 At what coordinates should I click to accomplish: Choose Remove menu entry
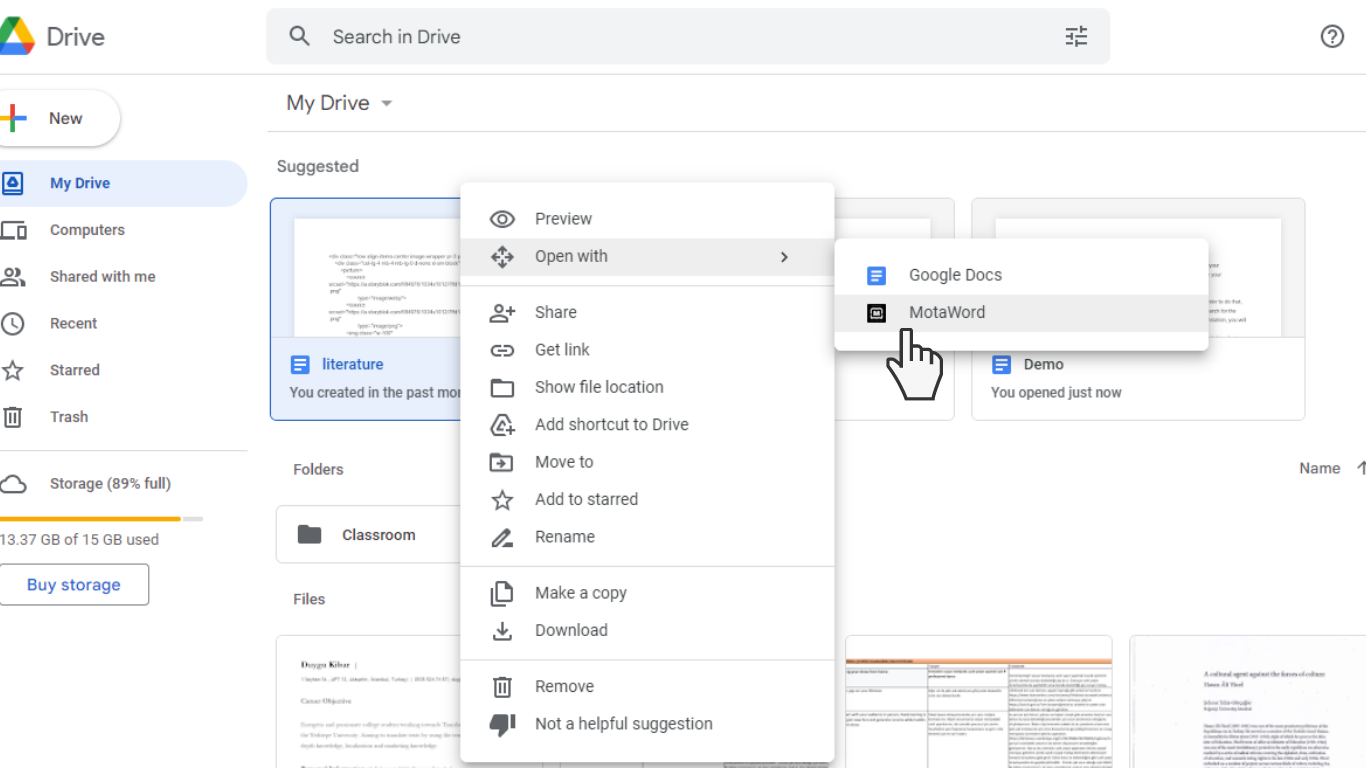pos(647,687)
